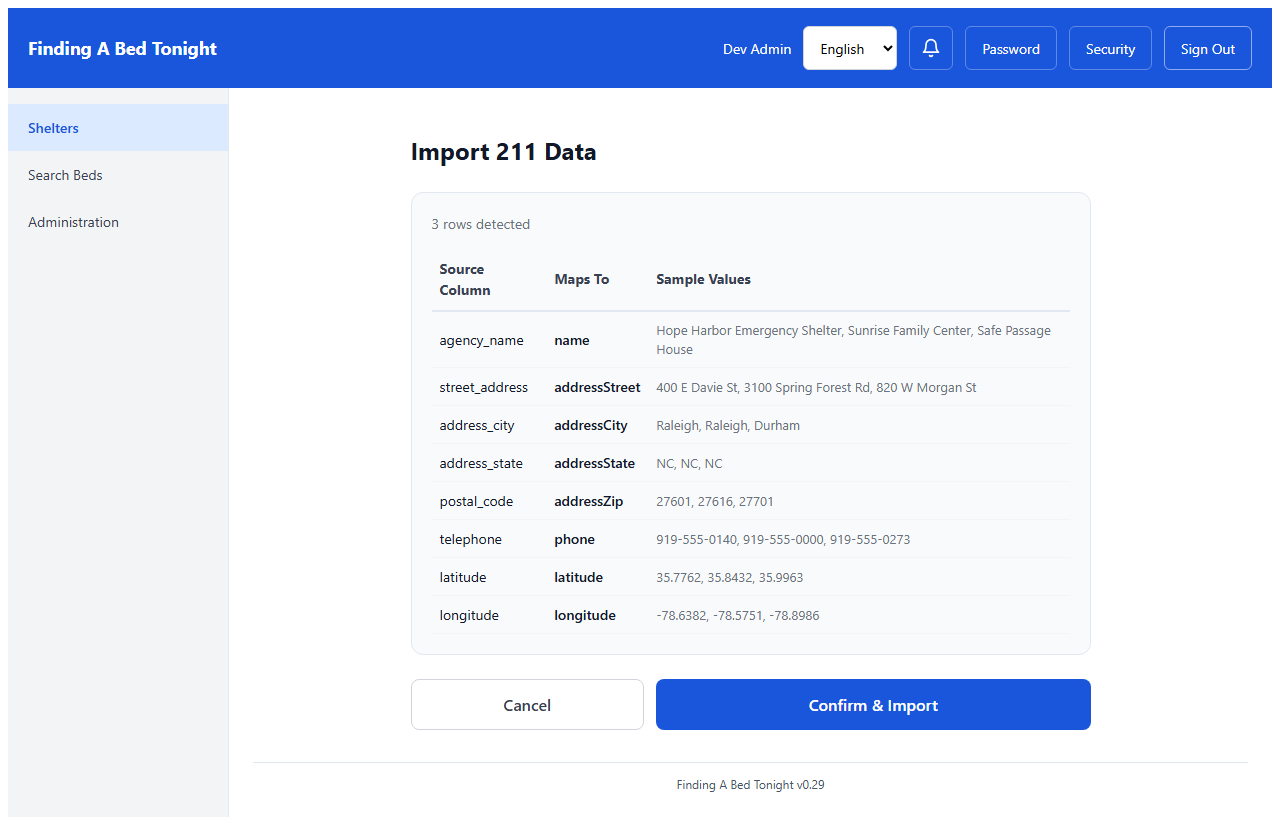Click the Maps To column header
1280x825 pixels.
point(581,279)
